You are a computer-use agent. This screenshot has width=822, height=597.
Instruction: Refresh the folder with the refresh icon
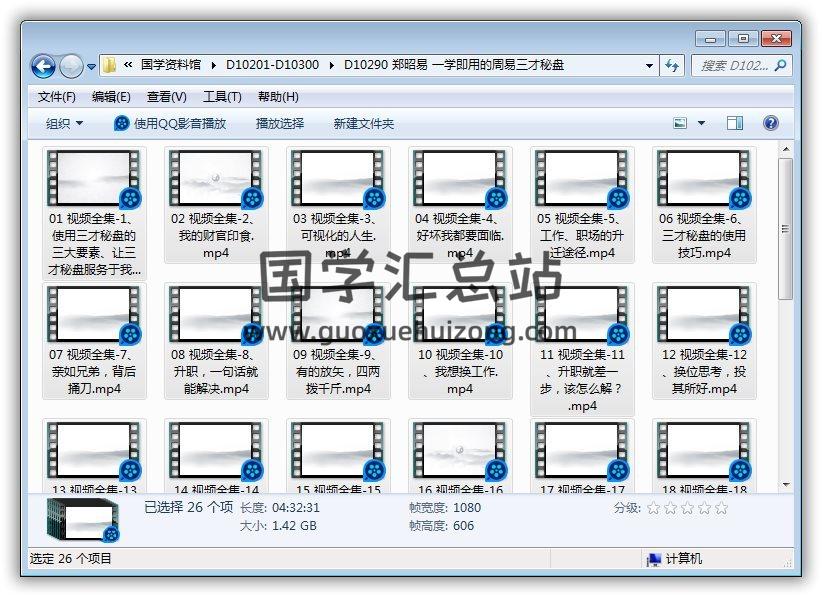(x=672, y=66)
